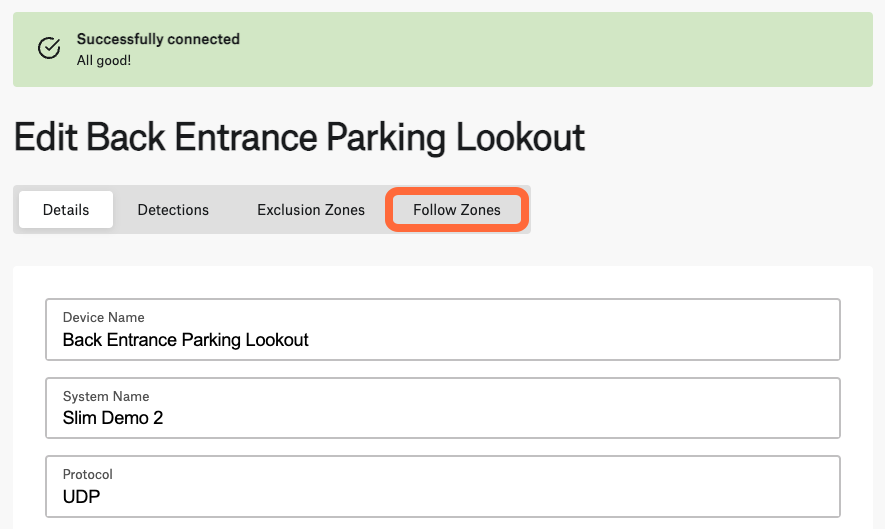Click the "Successfully connected" banner title
885x529 pixels.
(x=158, y=39)
